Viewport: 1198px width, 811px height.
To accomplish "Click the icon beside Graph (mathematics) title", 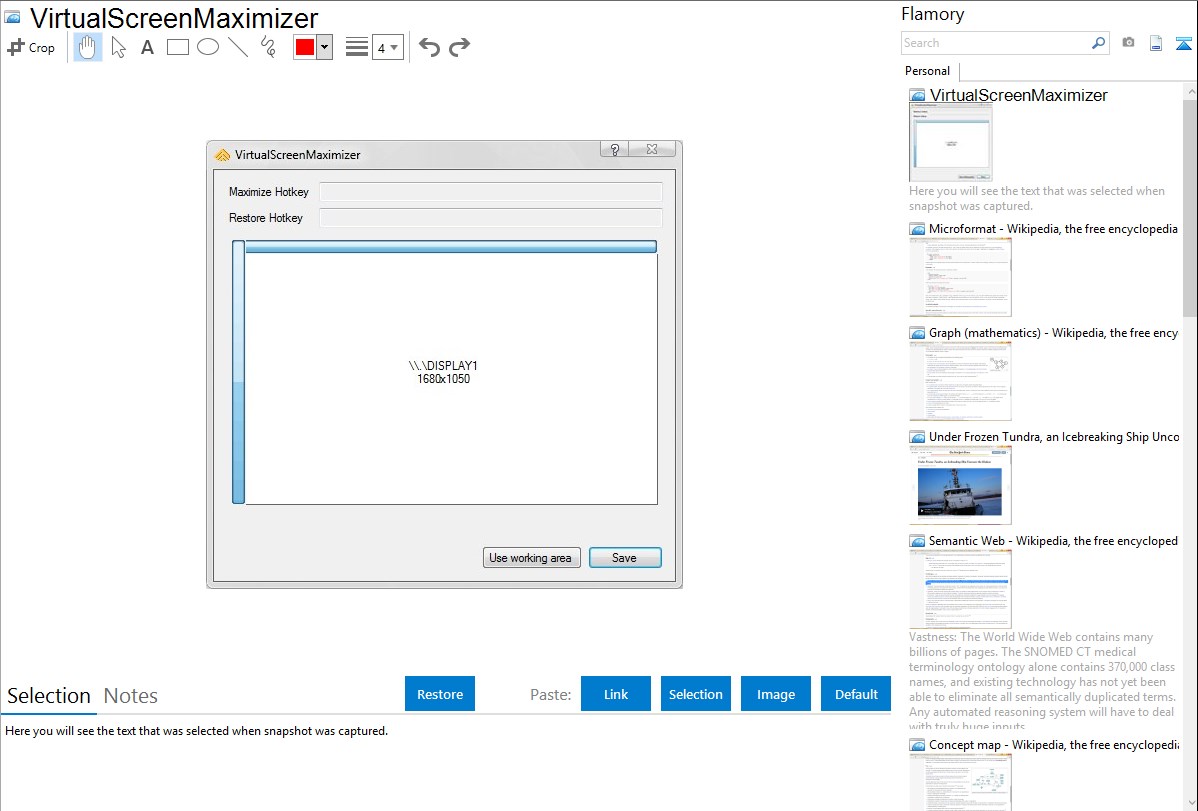I will (918, 333).
